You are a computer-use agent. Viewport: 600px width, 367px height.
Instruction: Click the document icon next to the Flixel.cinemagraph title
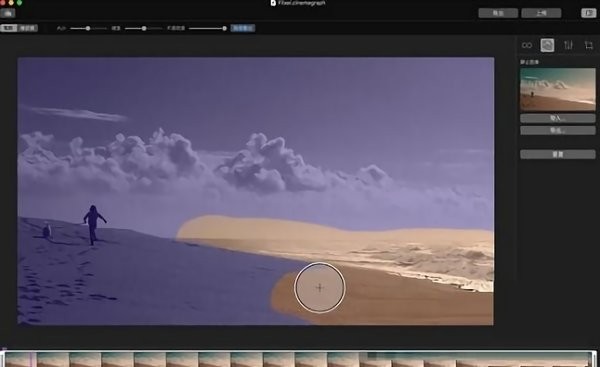tap(273, 3)
